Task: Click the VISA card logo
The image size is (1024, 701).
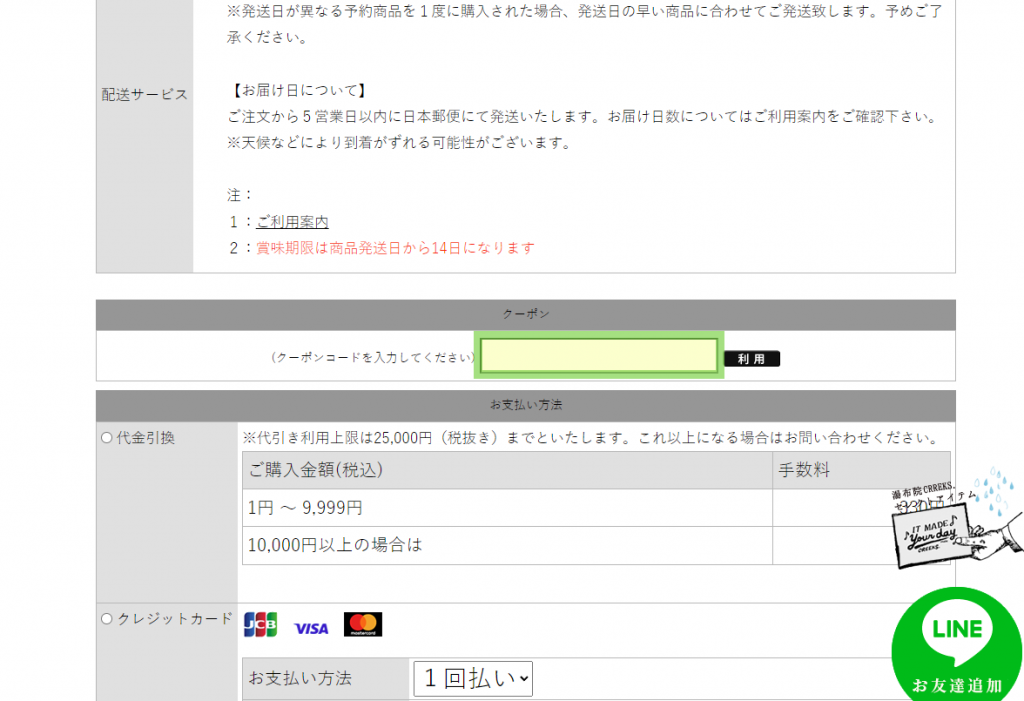Action: (311, 628)
